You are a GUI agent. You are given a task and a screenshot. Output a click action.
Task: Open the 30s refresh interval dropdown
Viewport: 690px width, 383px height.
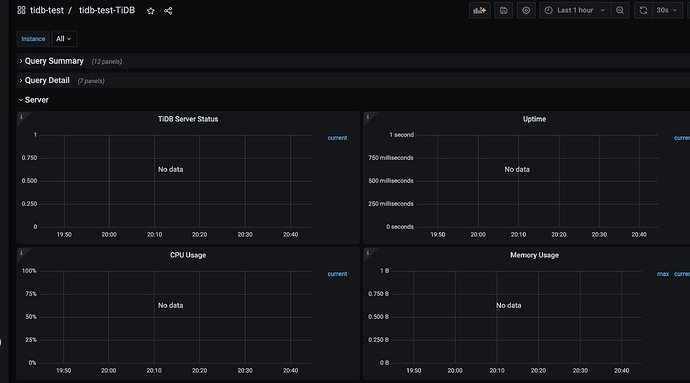click(667, 11)
